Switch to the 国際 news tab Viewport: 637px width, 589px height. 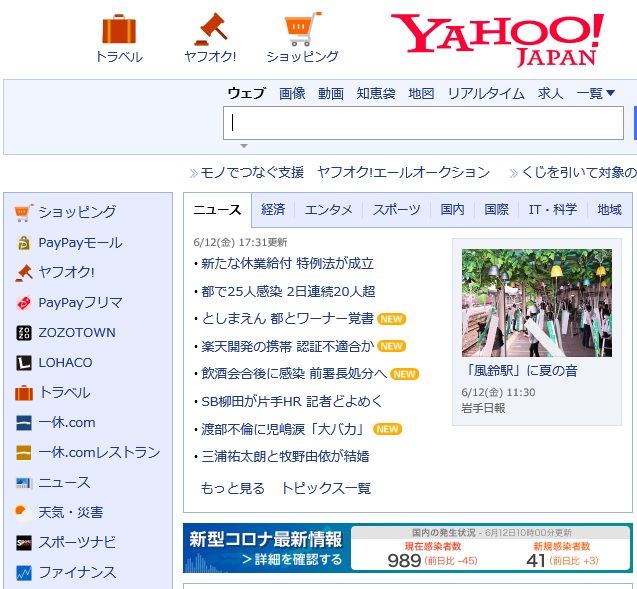coord(496,210)
